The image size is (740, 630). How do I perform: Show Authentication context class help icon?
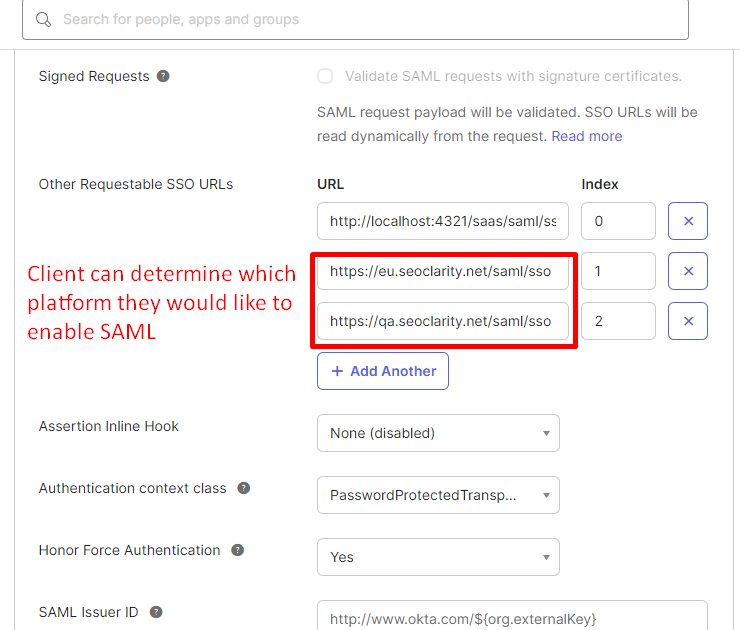pos(243,488)
